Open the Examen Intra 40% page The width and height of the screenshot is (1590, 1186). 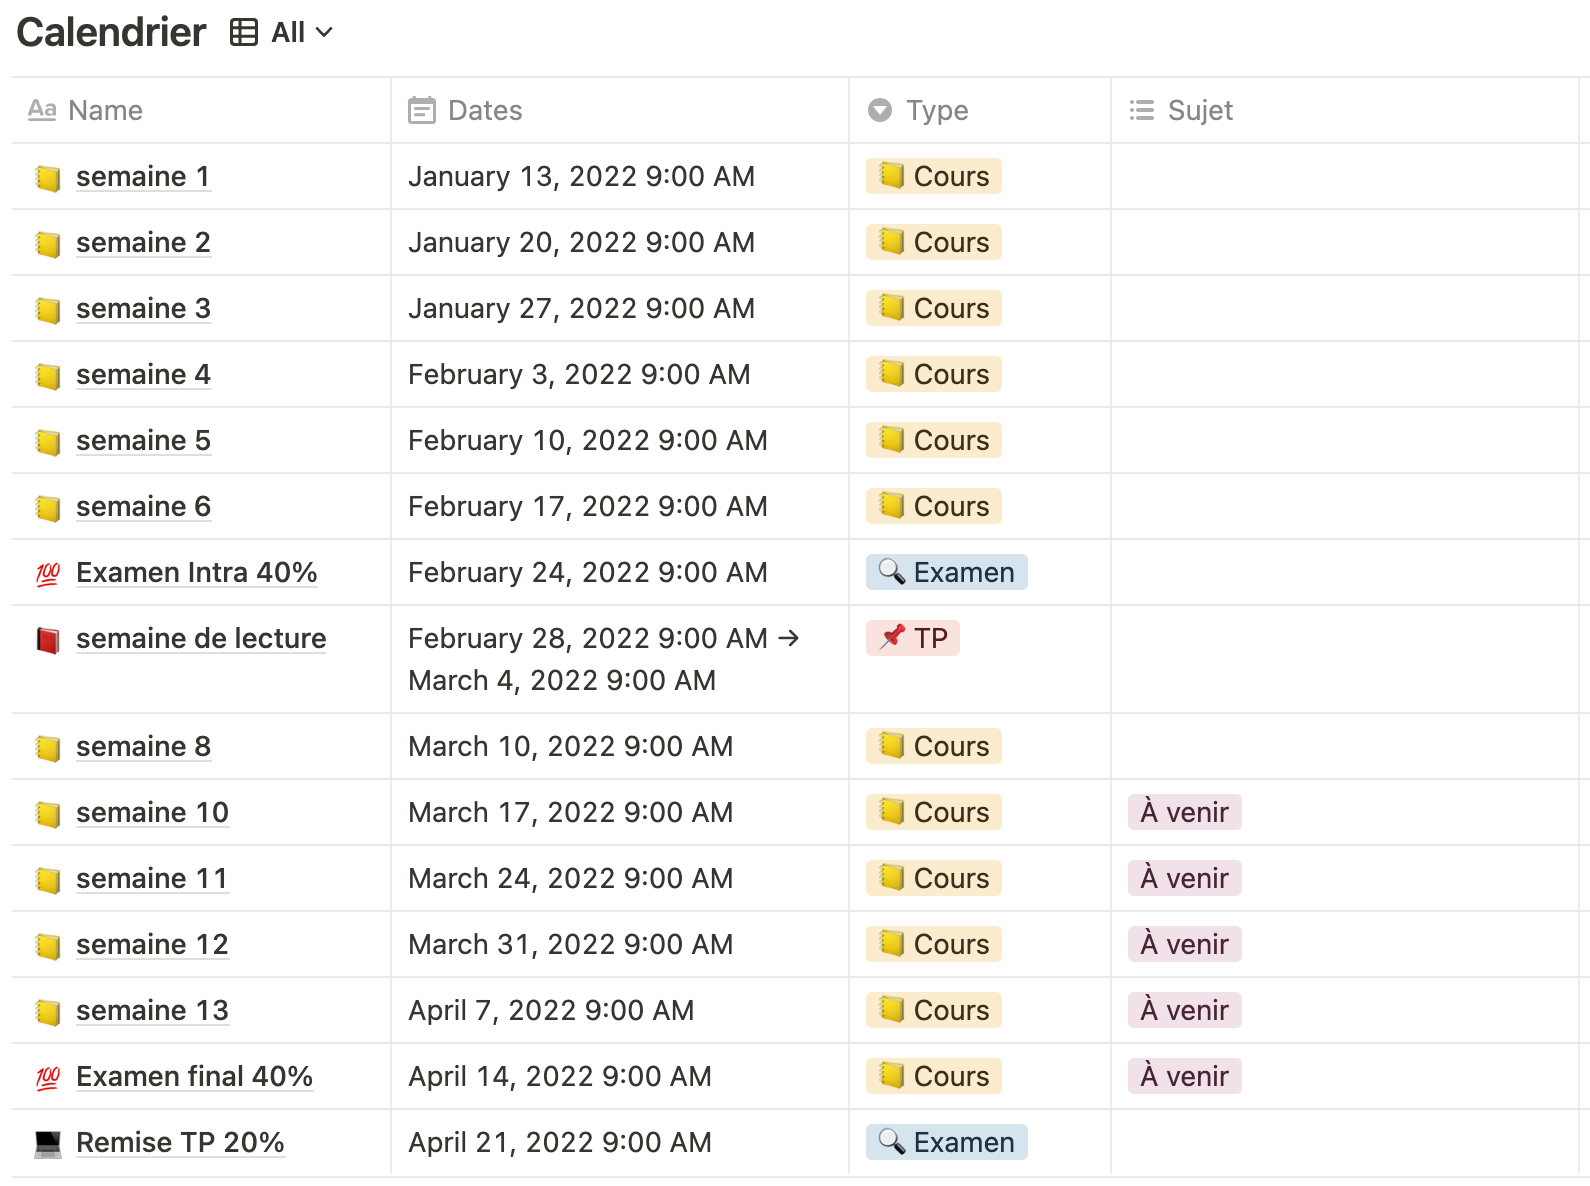[x=196, y=573]
